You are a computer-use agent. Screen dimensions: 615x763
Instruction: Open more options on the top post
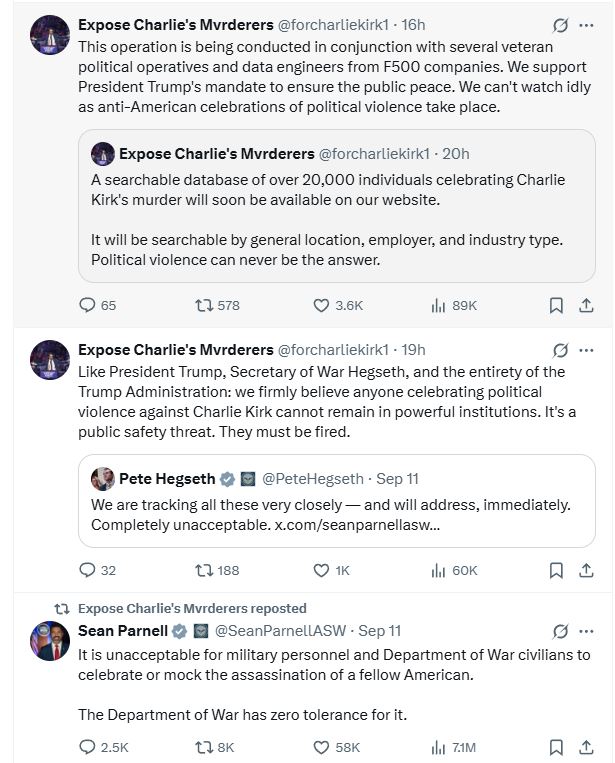pyautogui.click(x=587, y=24)
